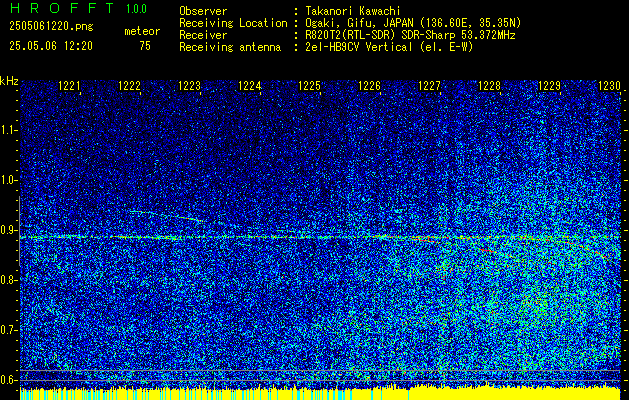Click time marker 1227
The height and width of the screenshot is (400, 629).
pos(429,85)
